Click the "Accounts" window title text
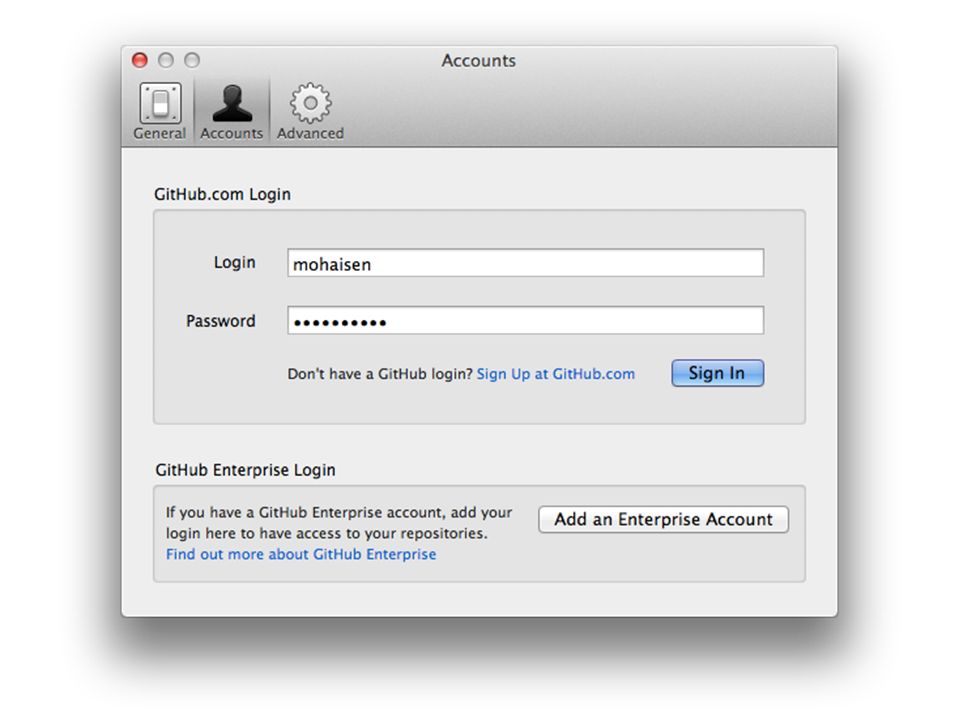960x720 pixels. tap(479, 61)
